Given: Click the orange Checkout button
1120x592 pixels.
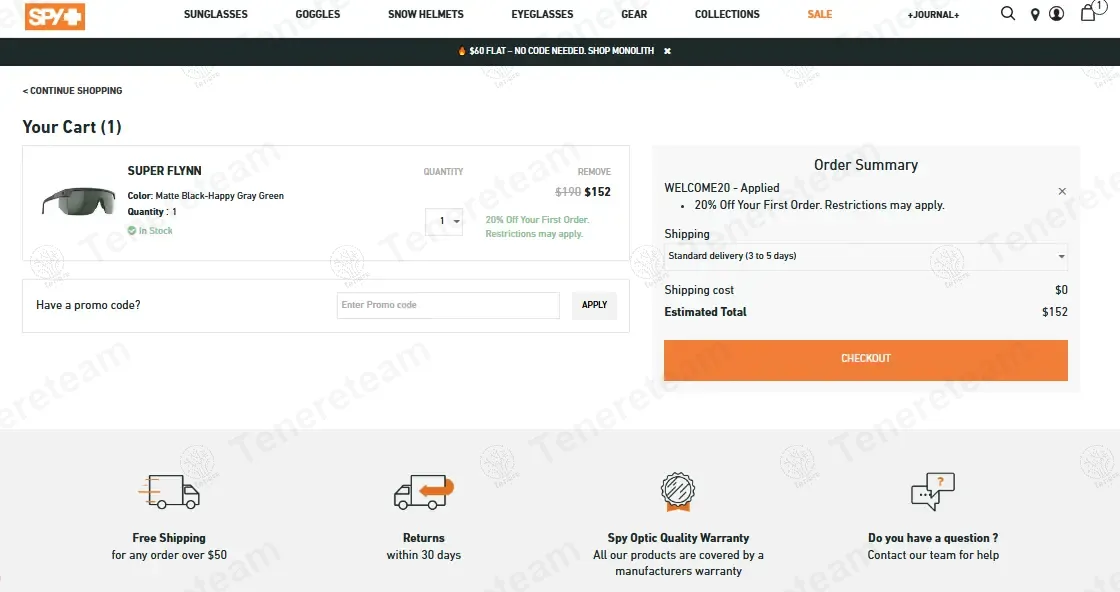Looking at the screenshot, I should pos(866,359).
